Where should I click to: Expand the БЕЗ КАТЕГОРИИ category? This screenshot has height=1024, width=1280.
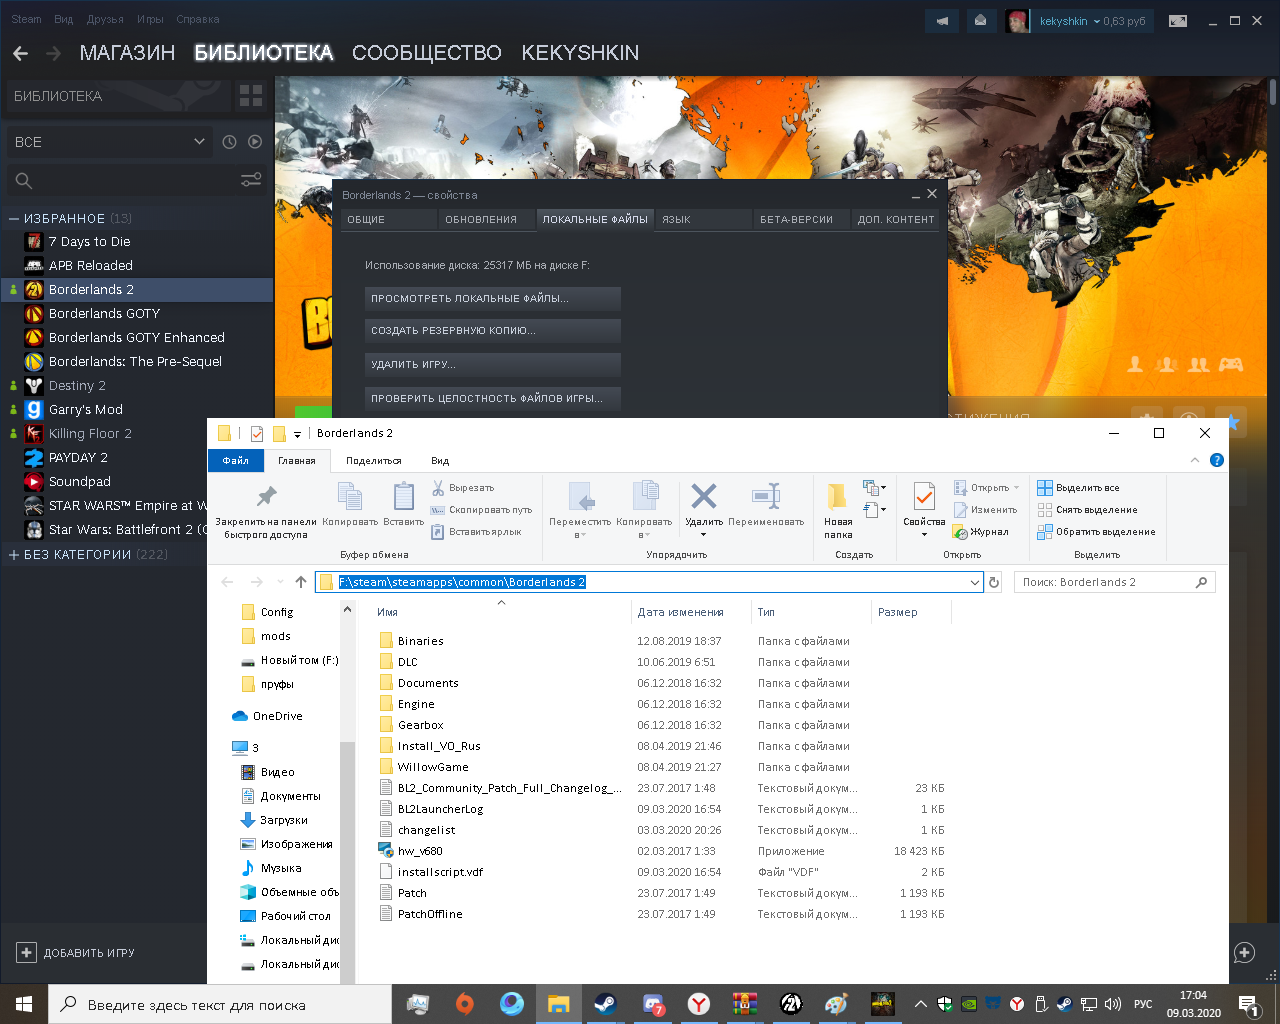point(14,554)
